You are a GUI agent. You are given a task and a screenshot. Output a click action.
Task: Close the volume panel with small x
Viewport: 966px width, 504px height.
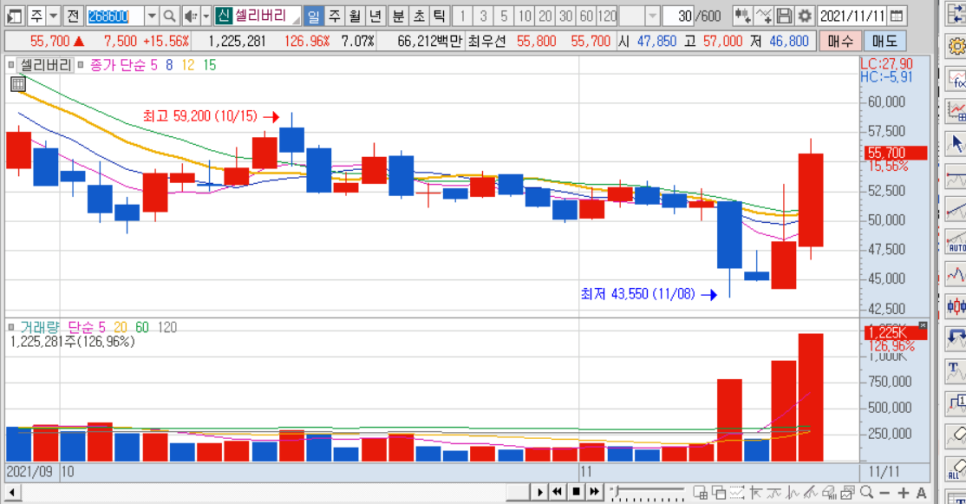click(922, 325)
